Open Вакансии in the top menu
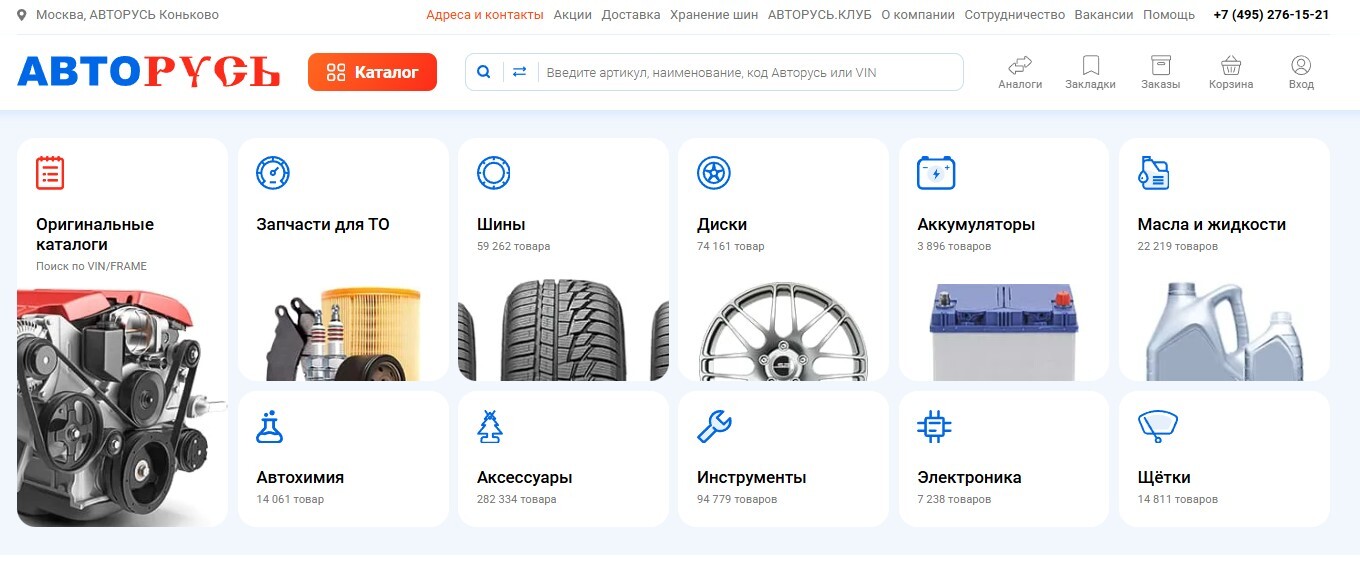 tap(1104, 15)
